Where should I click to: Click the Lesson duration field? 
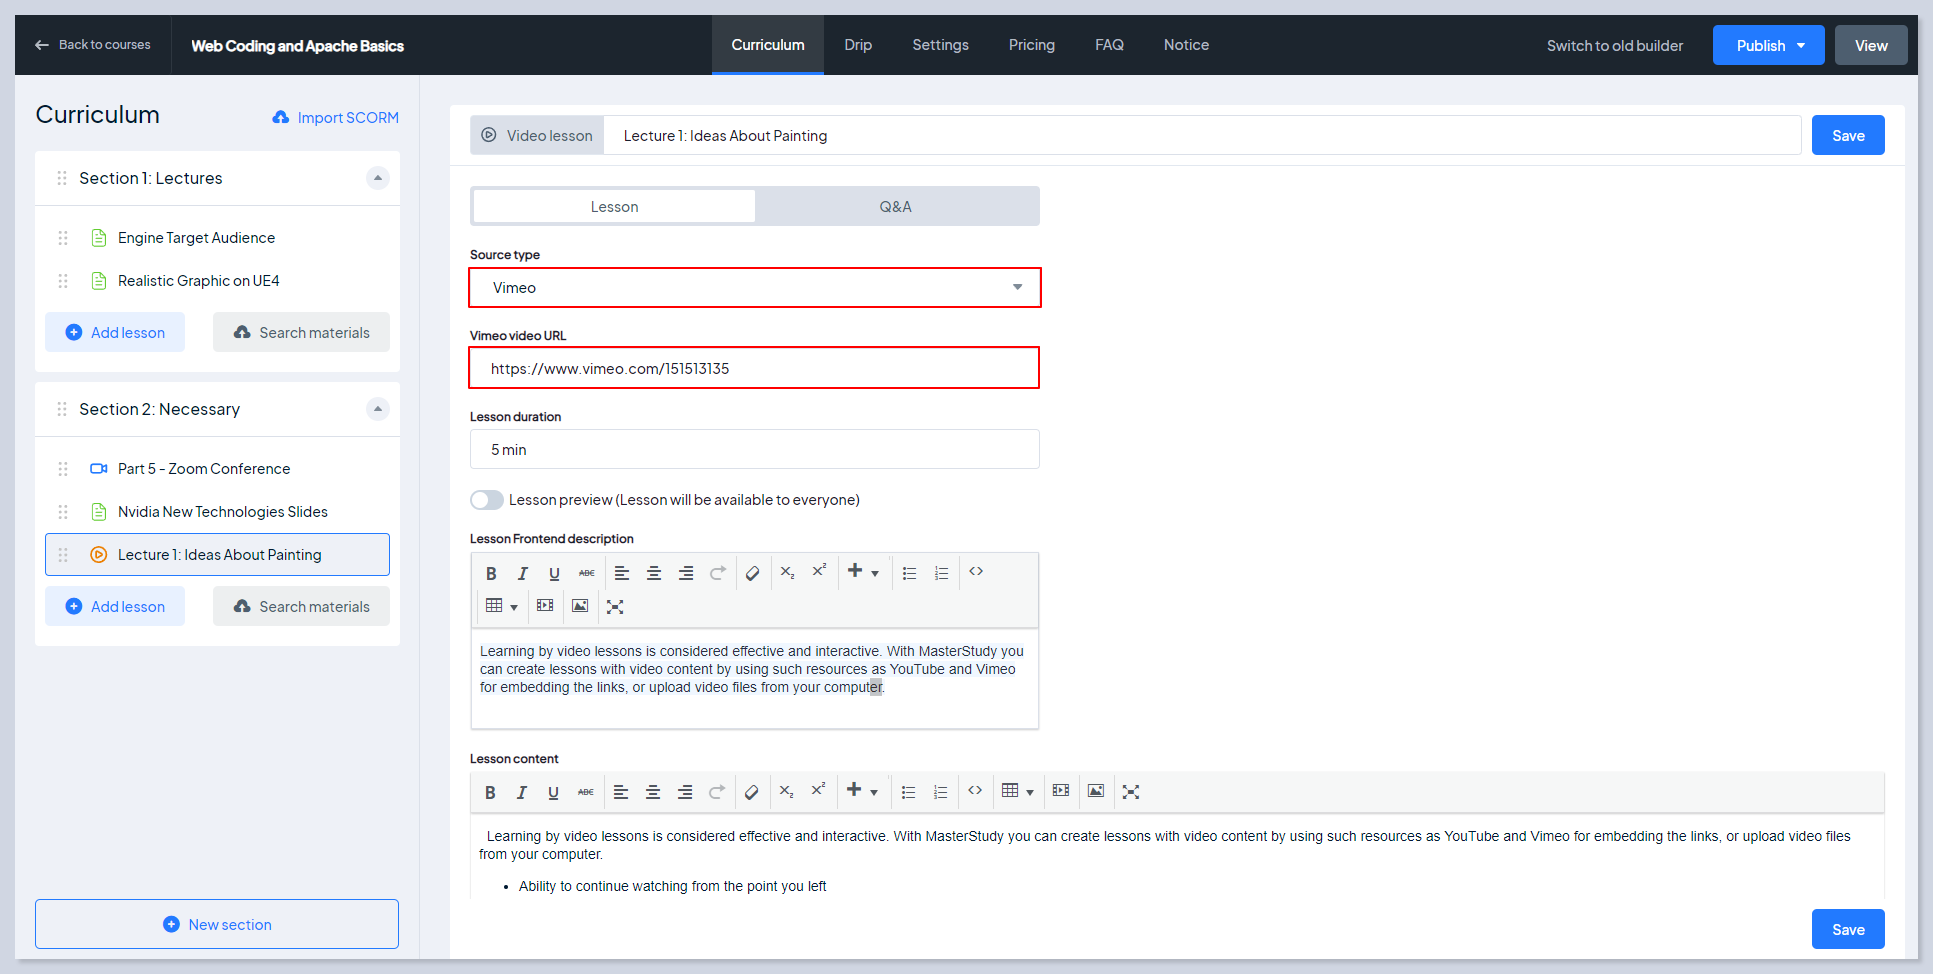pyautogui.click(x=755, y=449)
